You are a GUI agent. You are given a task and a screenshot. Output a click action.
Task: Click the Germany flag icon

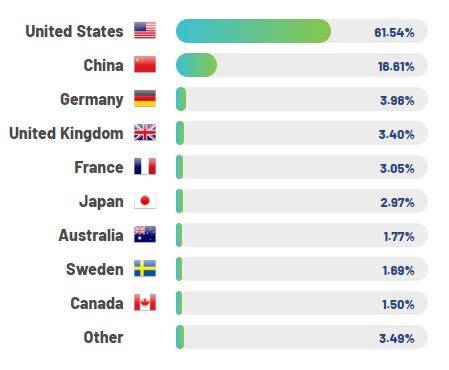145,99
